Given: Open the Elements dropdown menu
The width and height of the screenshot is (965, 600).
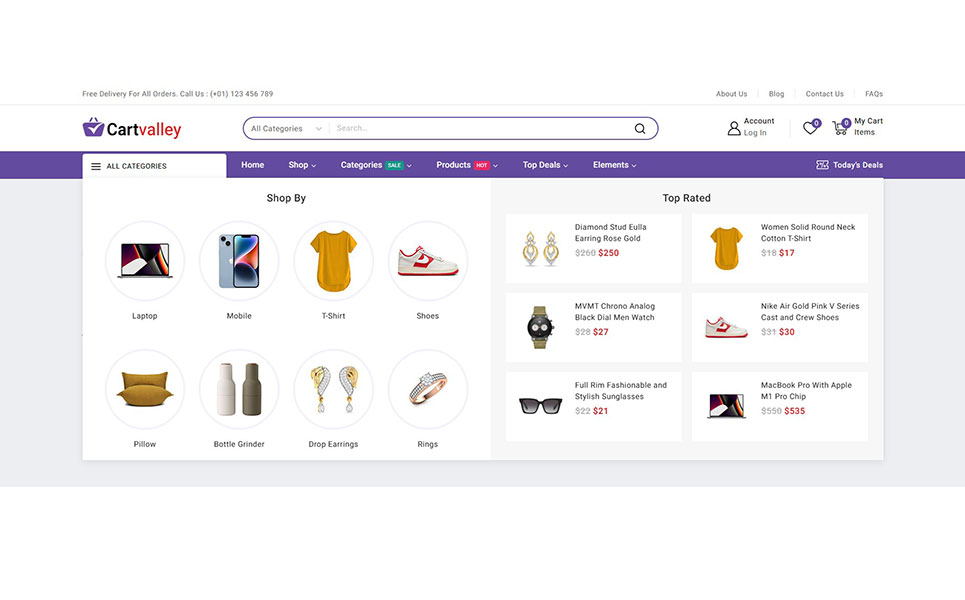Looking at the screenshot, I should [614, 165].
